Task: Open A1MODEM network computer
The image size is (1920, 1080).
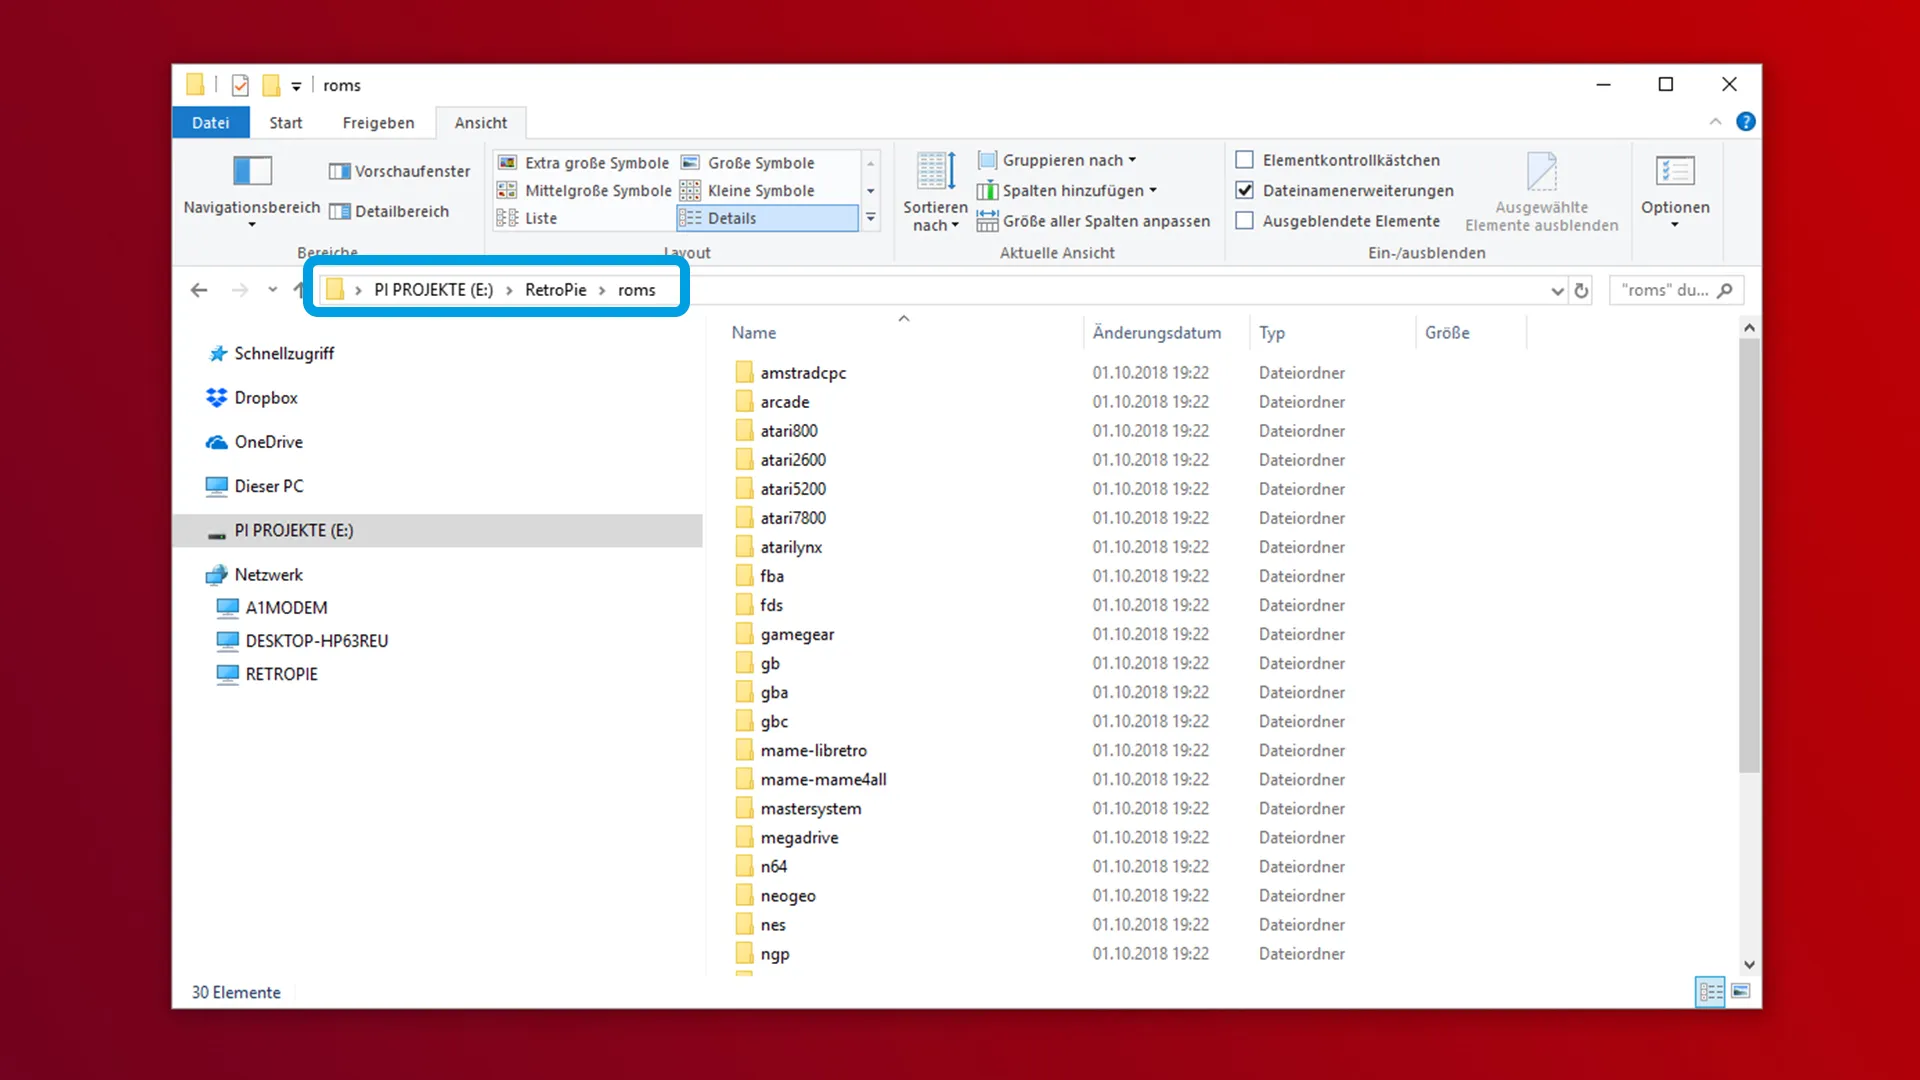Action: point(286,608)
